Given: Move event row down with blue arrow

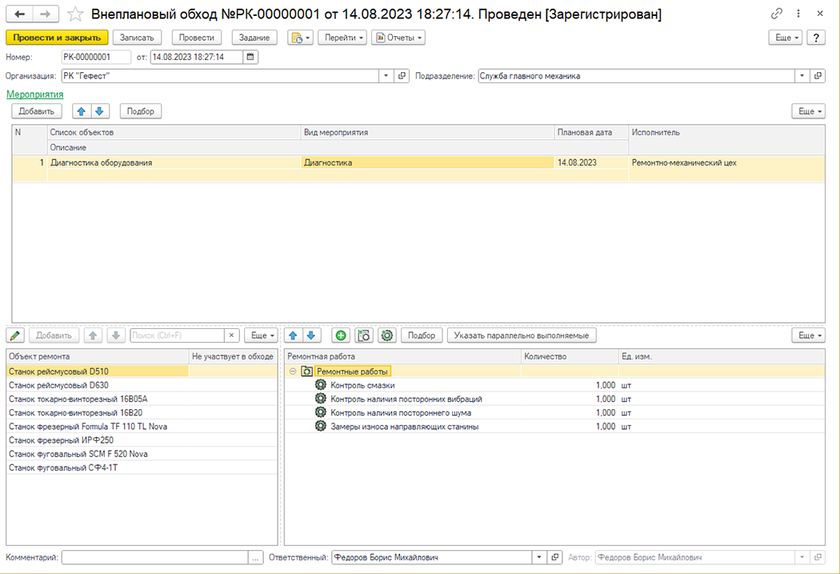Looking at the screenshot, I should (99, 111).
